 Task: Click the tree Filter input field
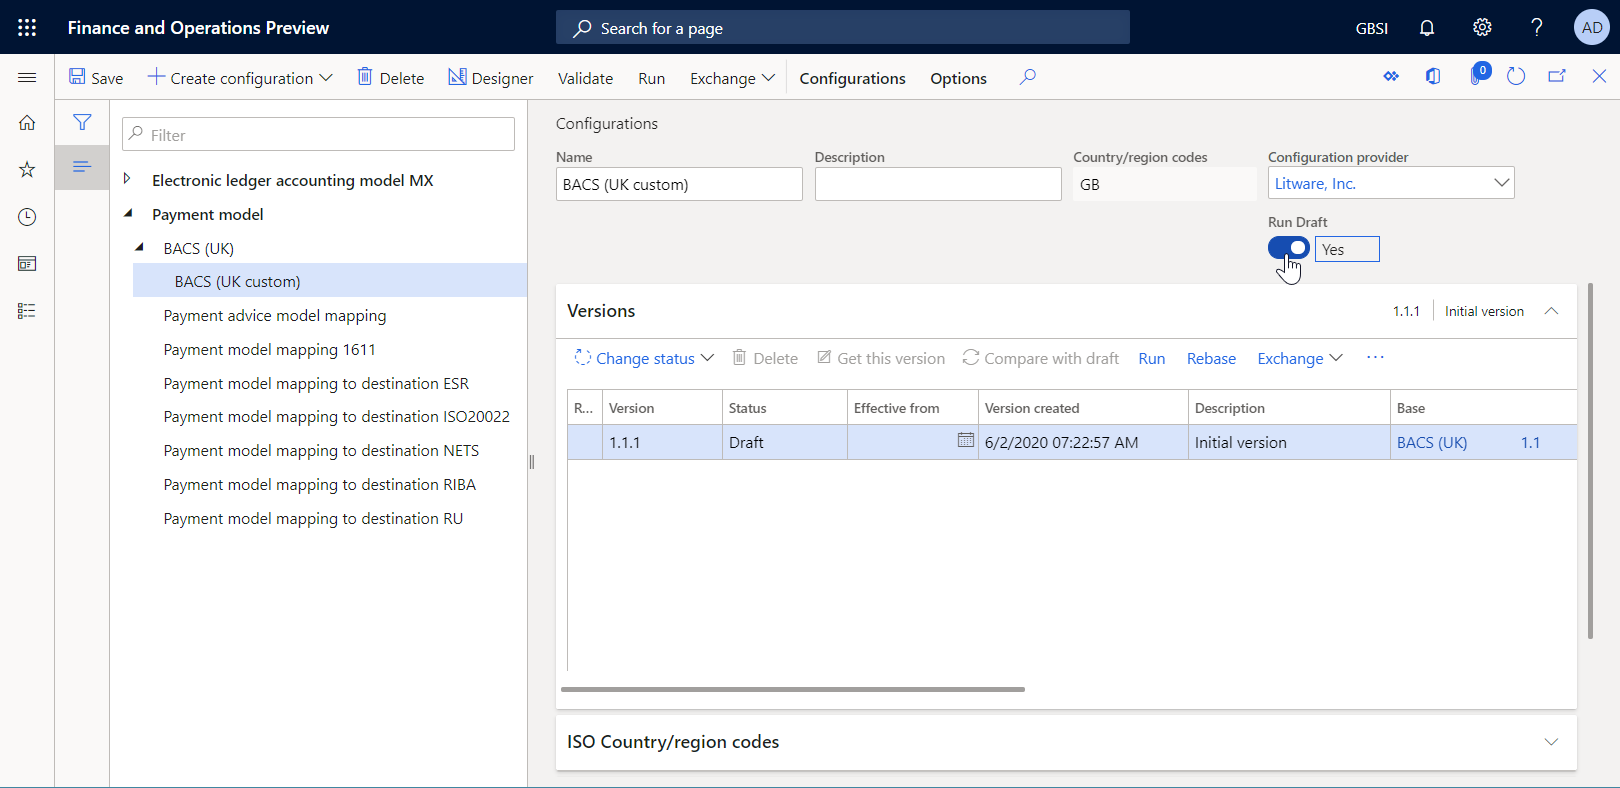319,134
